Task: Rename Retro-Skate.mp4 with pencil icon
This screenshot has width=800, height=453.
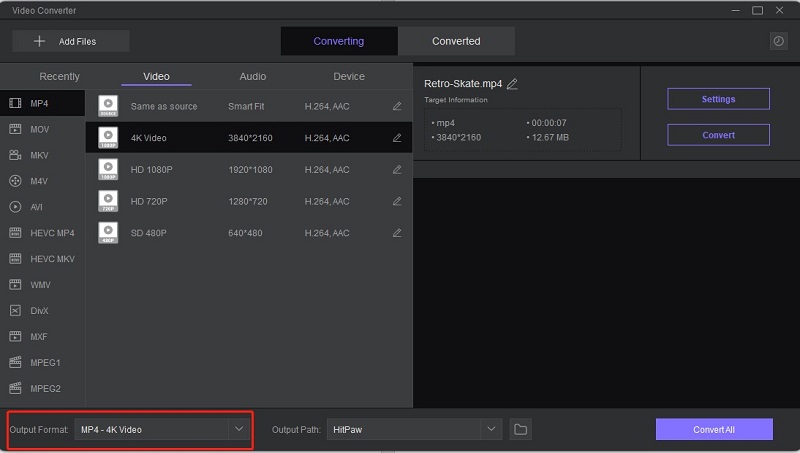Action: 512,84
